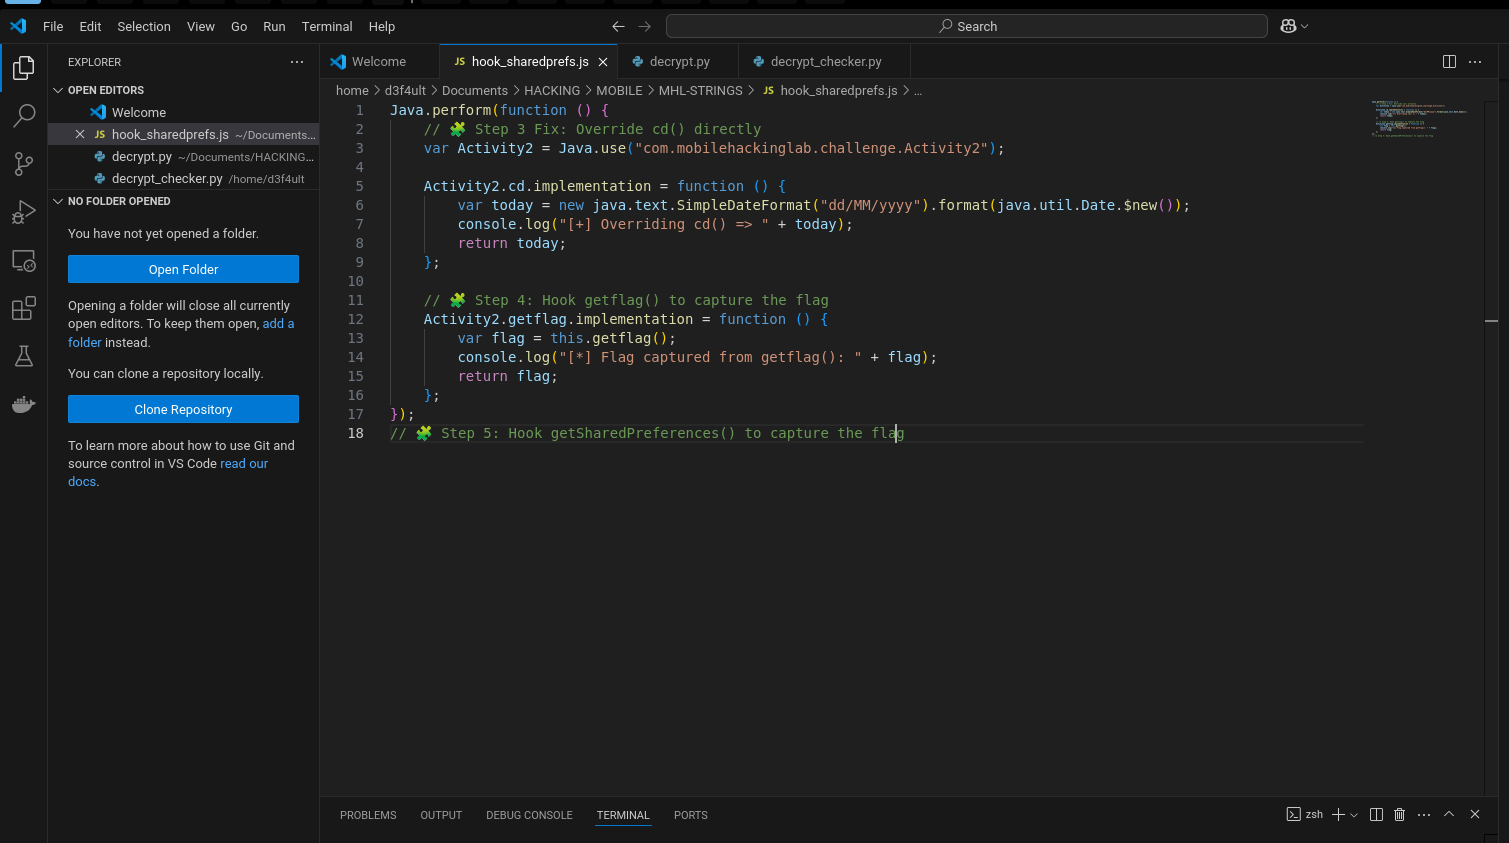Open Explorer Views and More Actions ellipsis
The image size is (1509, 843).
[x=297, y=62]
